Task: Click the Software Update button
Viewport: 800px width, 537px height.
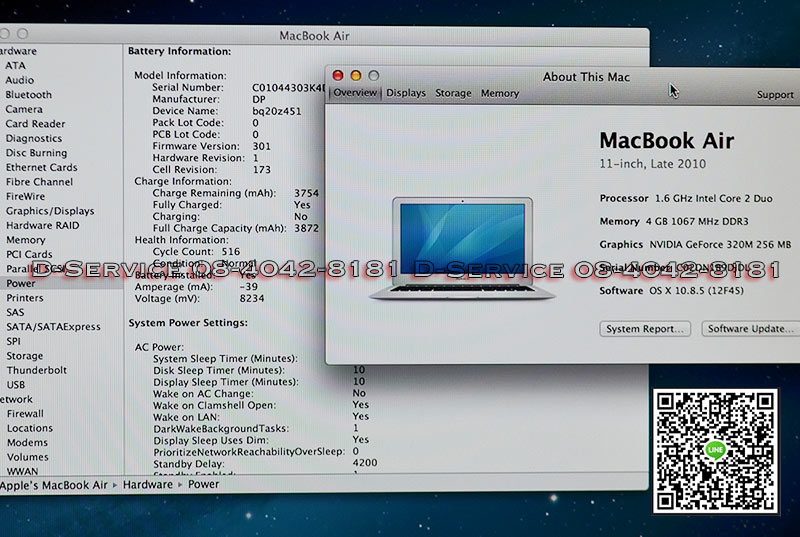Action: [750, 329]
